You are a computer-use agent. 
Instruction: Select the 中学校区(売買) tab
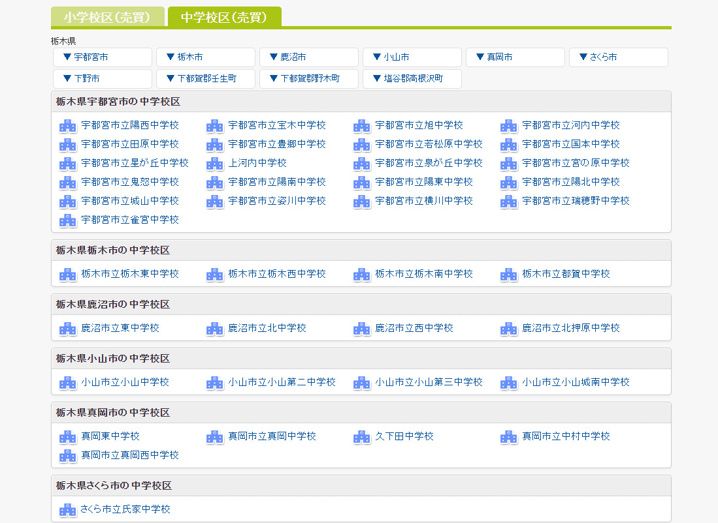click(224, 17)
